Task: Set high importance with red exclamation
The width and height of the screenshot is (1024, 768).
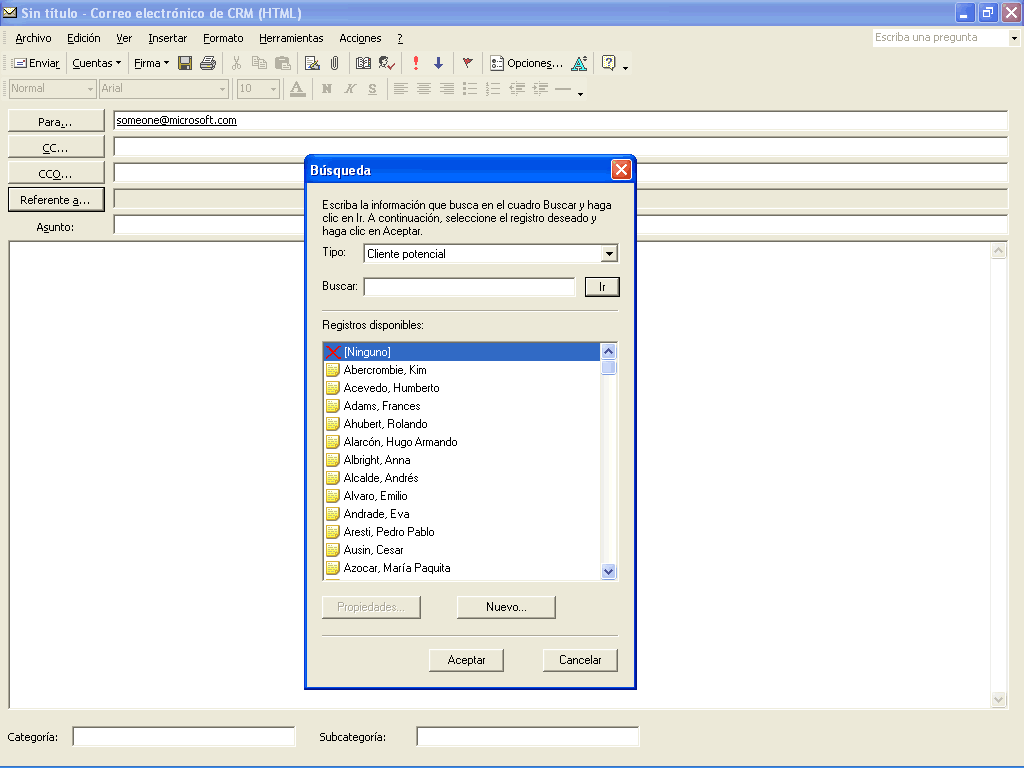Action: [416, 63]
